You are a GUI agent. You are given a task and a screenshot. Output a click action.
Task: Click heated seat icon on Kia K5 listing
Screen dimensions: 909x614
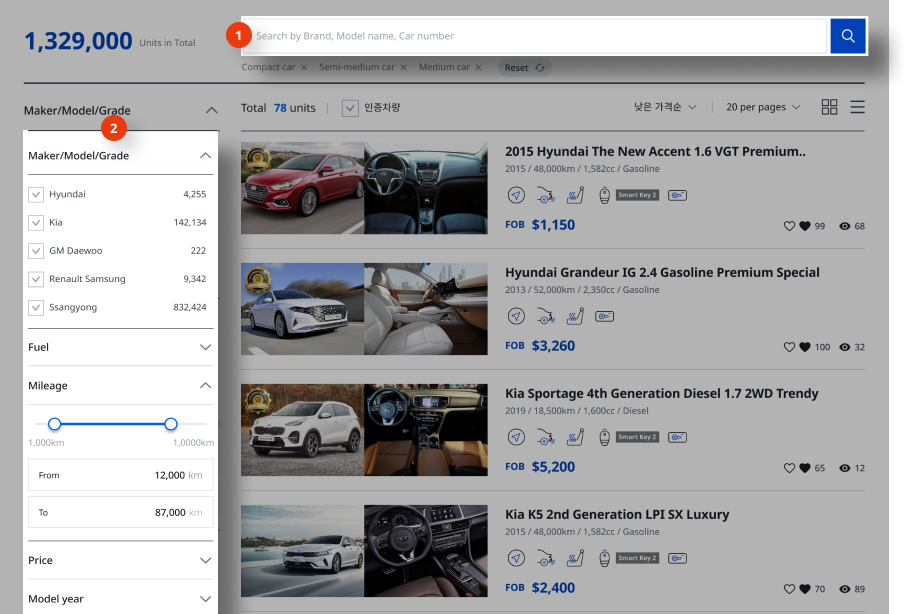tap(575, 558)
